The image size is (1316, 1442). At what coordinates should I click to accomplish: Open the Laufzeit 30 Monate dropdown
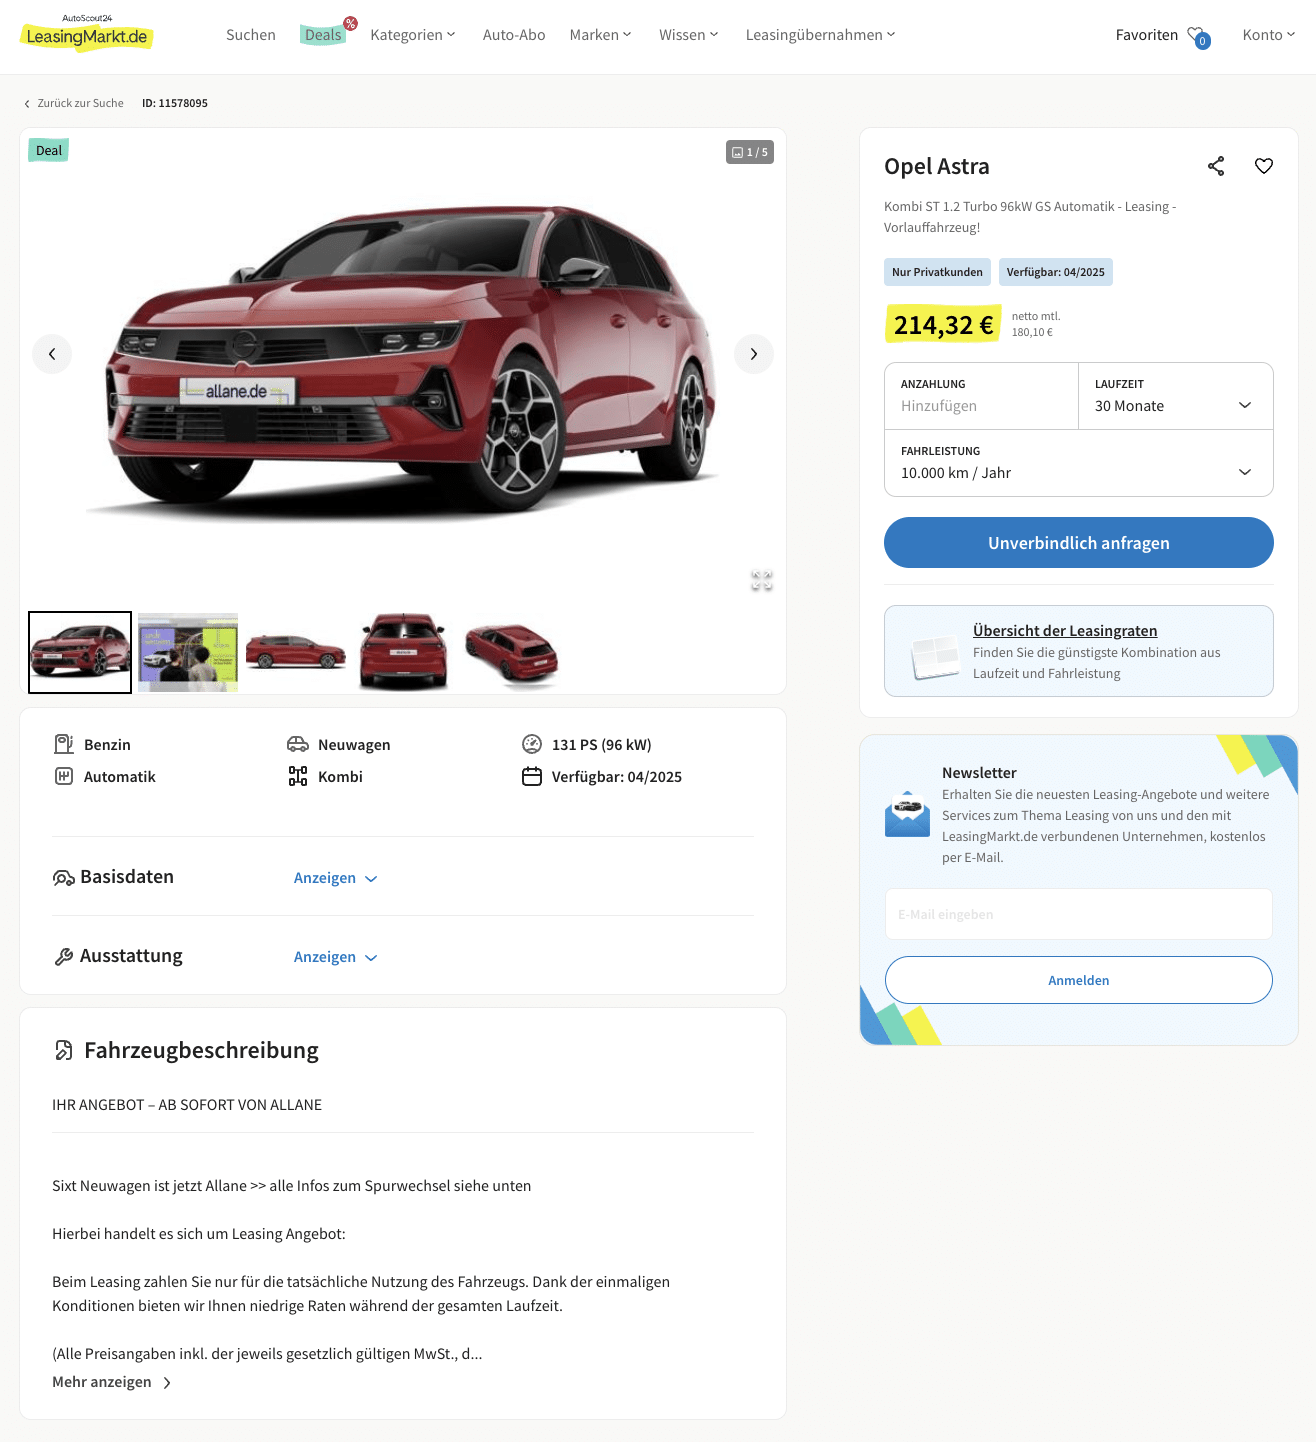(1176, 396)
